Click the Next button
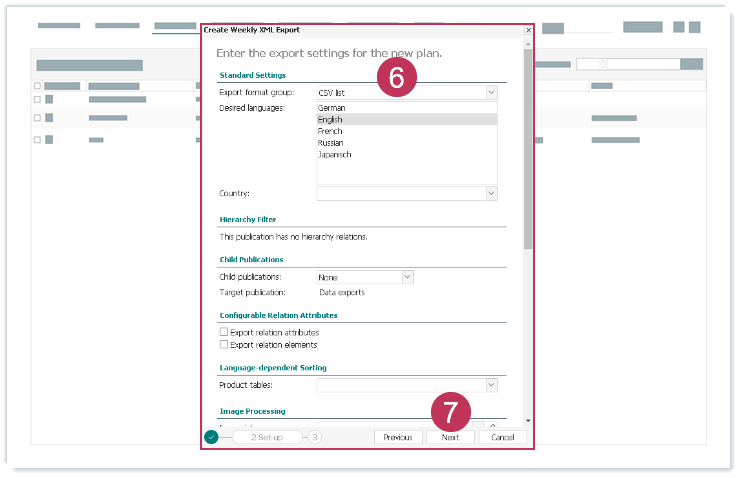The image size is (740, 478). click(x=450, y=437)
